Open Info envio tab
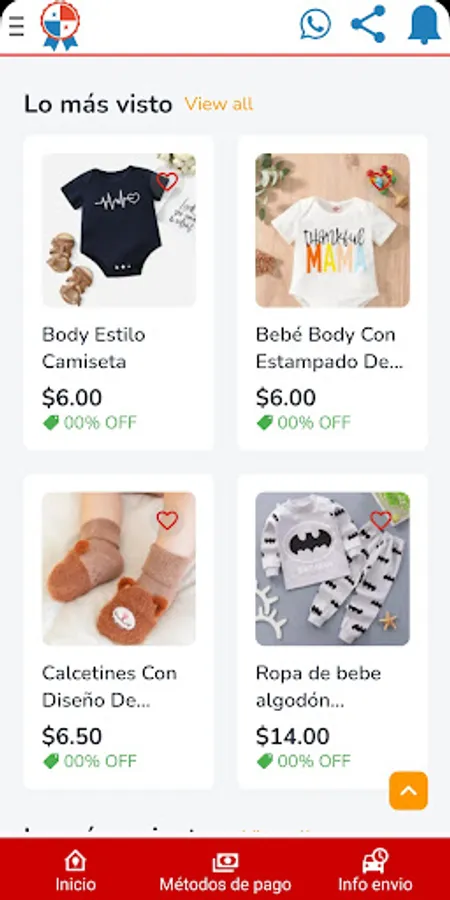 [x=375, y=870]
